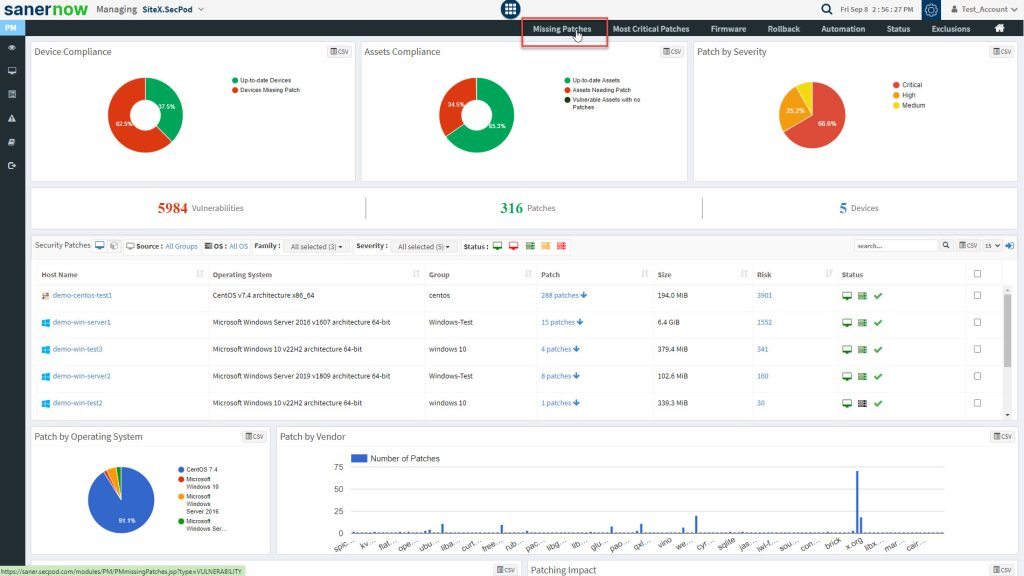Click the logout icon in left sidebar
Viewport: 1024px width, 576px height.
click(x=12, y=165)
